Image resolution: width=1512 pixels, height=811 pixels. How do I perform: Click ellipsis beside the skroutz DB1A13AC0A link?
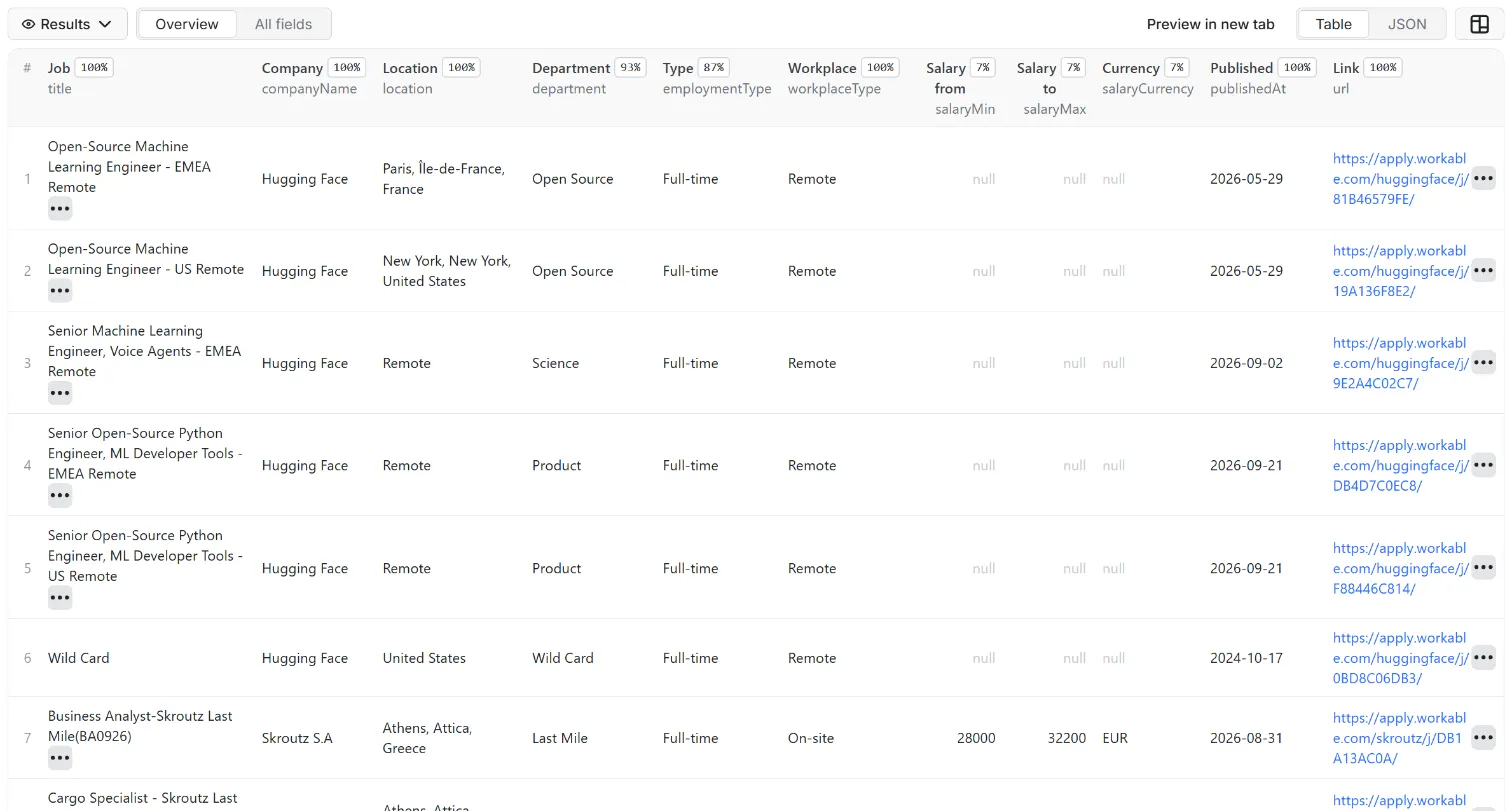[x=1484, y=738]
